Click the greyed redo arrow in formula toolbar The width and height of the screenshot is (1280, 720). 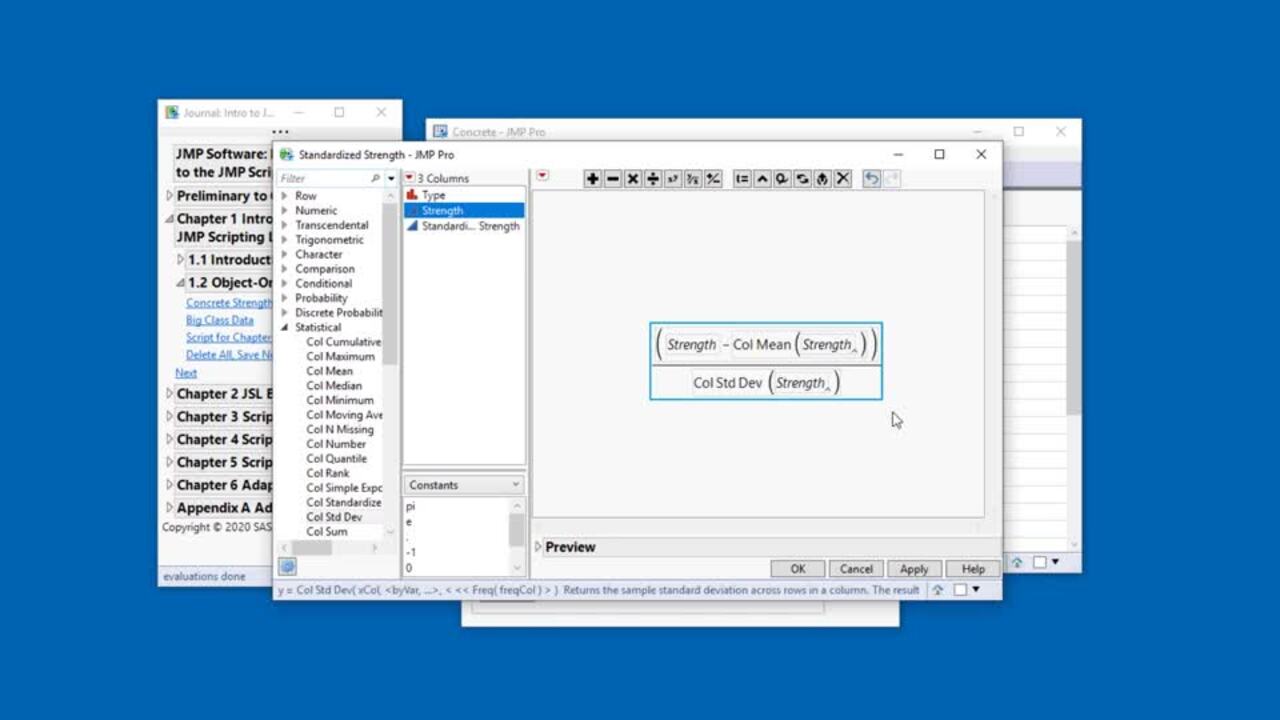point(892,179)
